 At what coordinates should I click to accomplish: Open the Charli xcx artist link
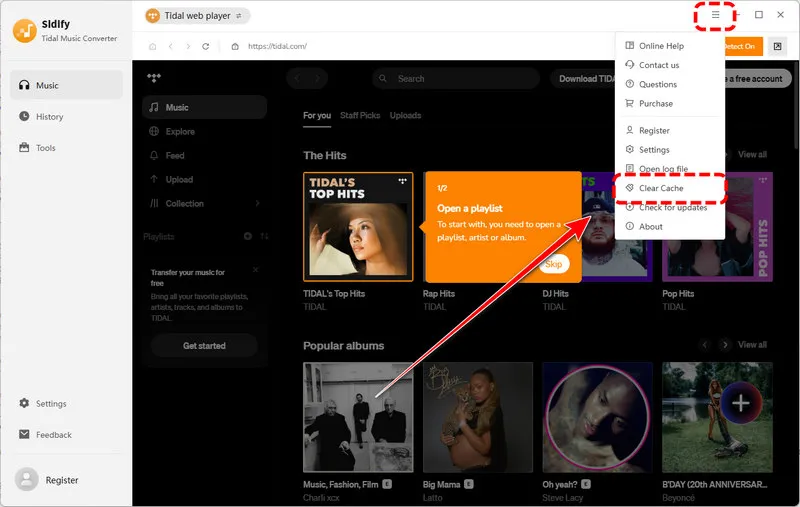[321, 498]
